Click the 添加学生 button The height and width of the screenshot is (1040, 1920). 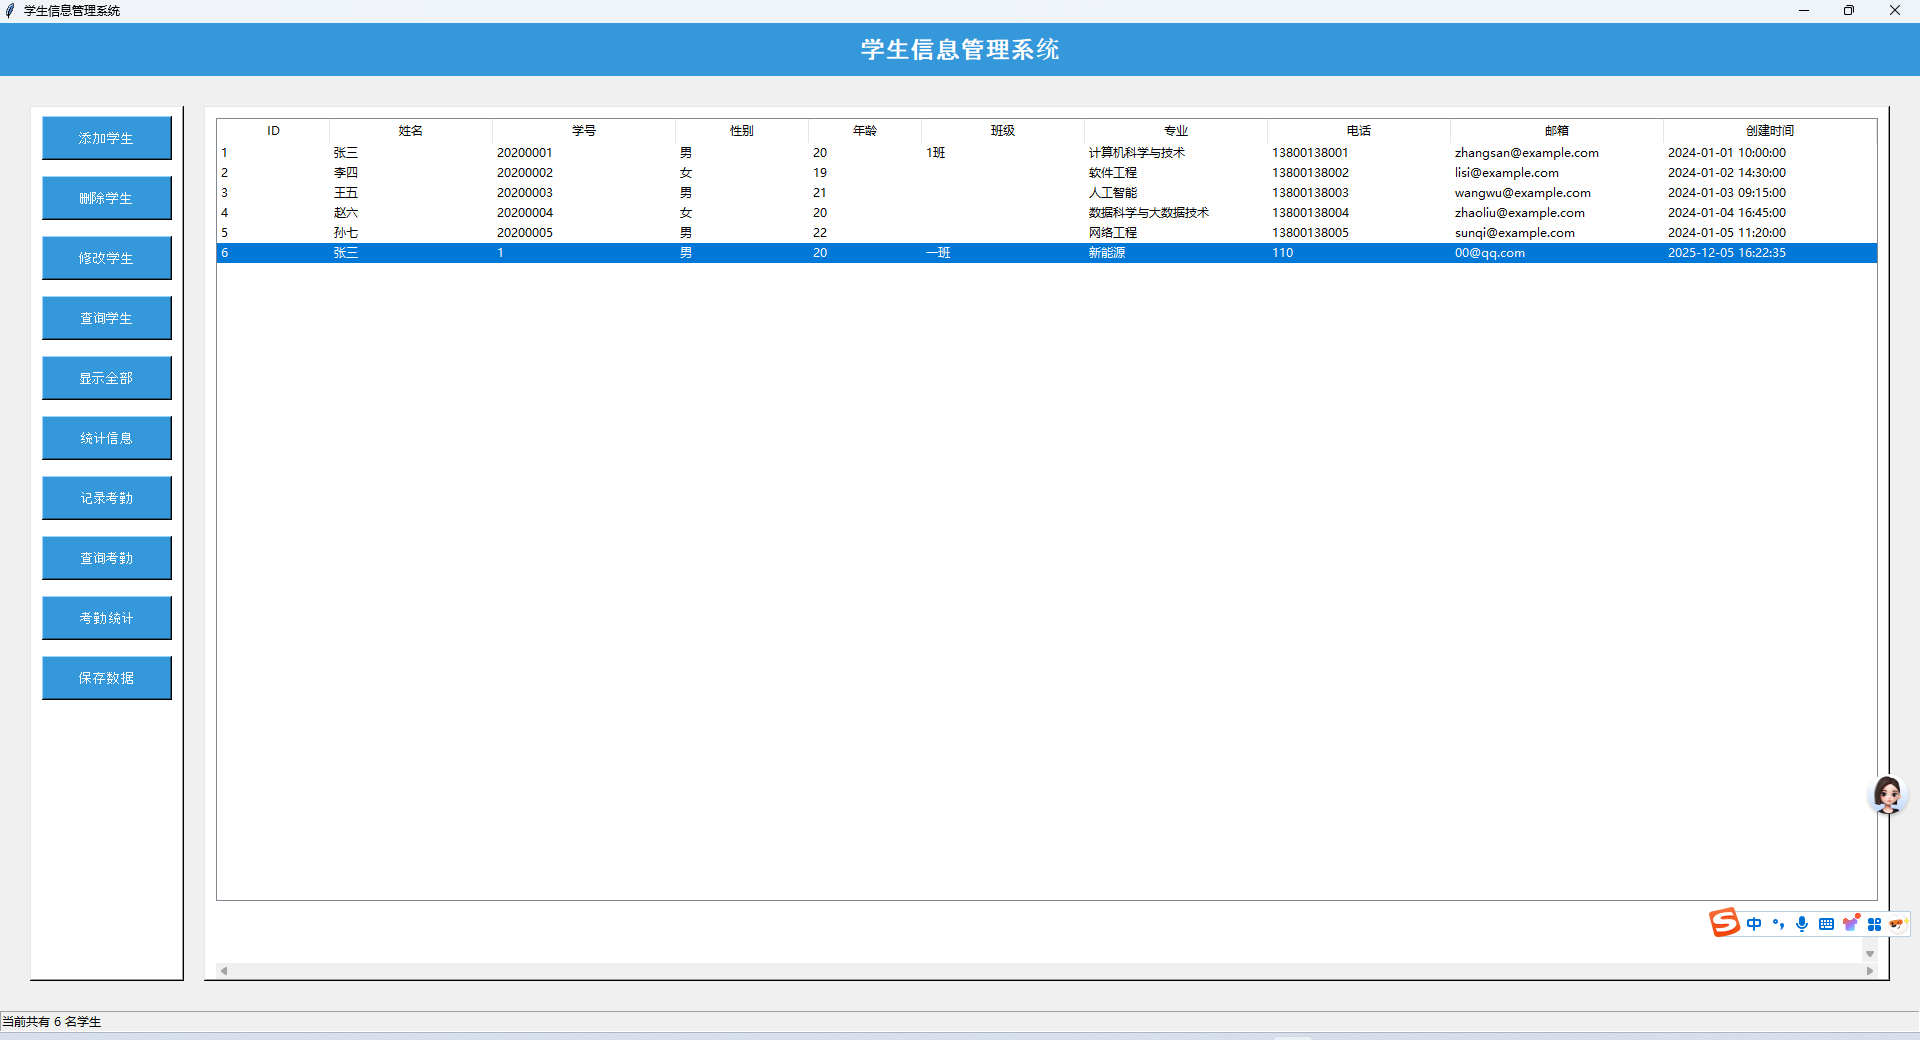(x=107, y=137)
